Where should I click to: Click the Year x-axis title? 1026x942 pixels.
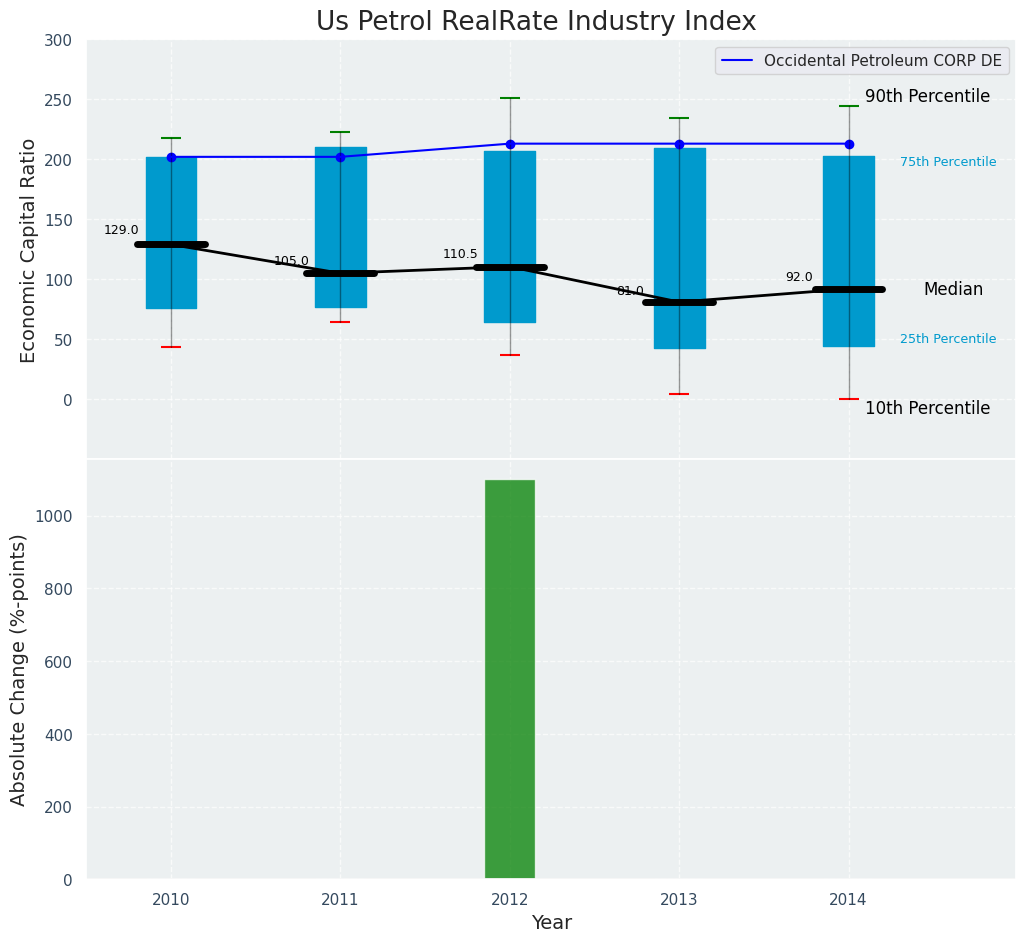click(x=551, y=923)
